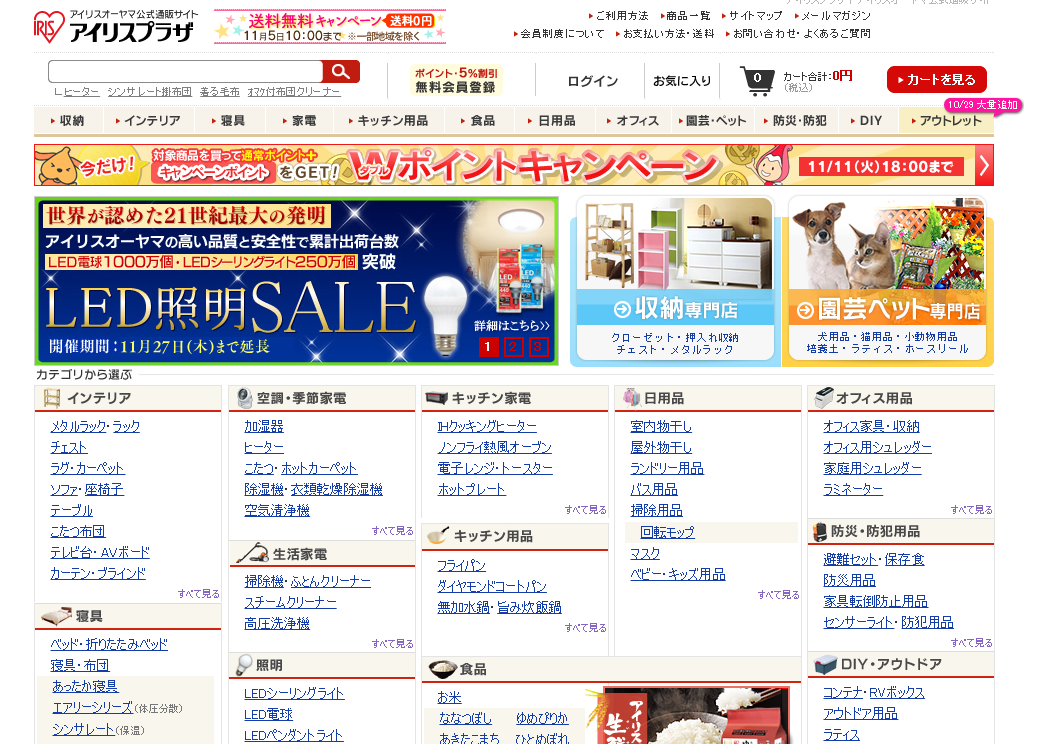Click the 日用品 category icon
This screenshot has height=744, width=1045.
[x=631, y=398]
